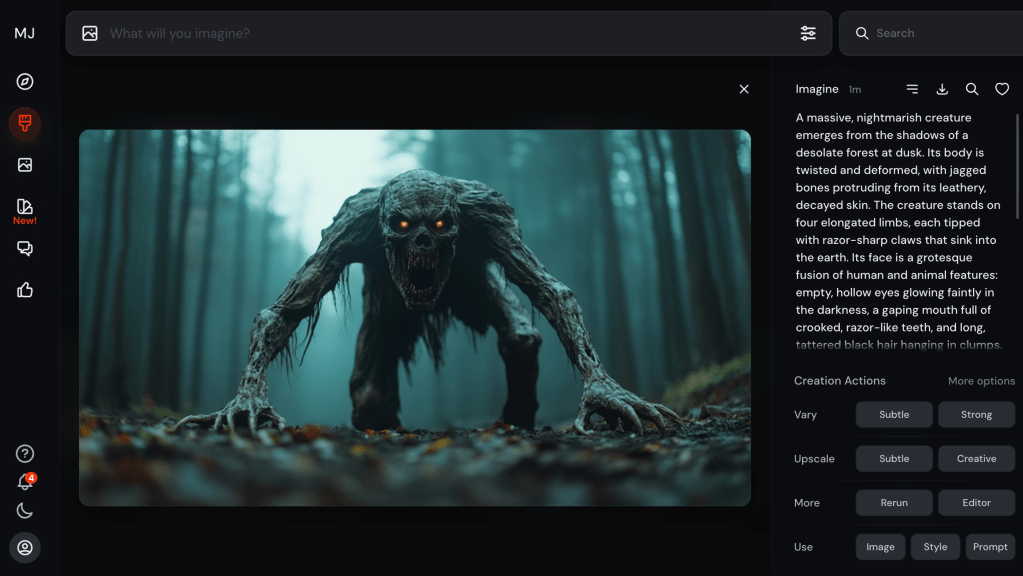Toggle dark mode with the moon icon
Image resolution: width=1023 pixels, height=576 pixels.
click(25, 511)
